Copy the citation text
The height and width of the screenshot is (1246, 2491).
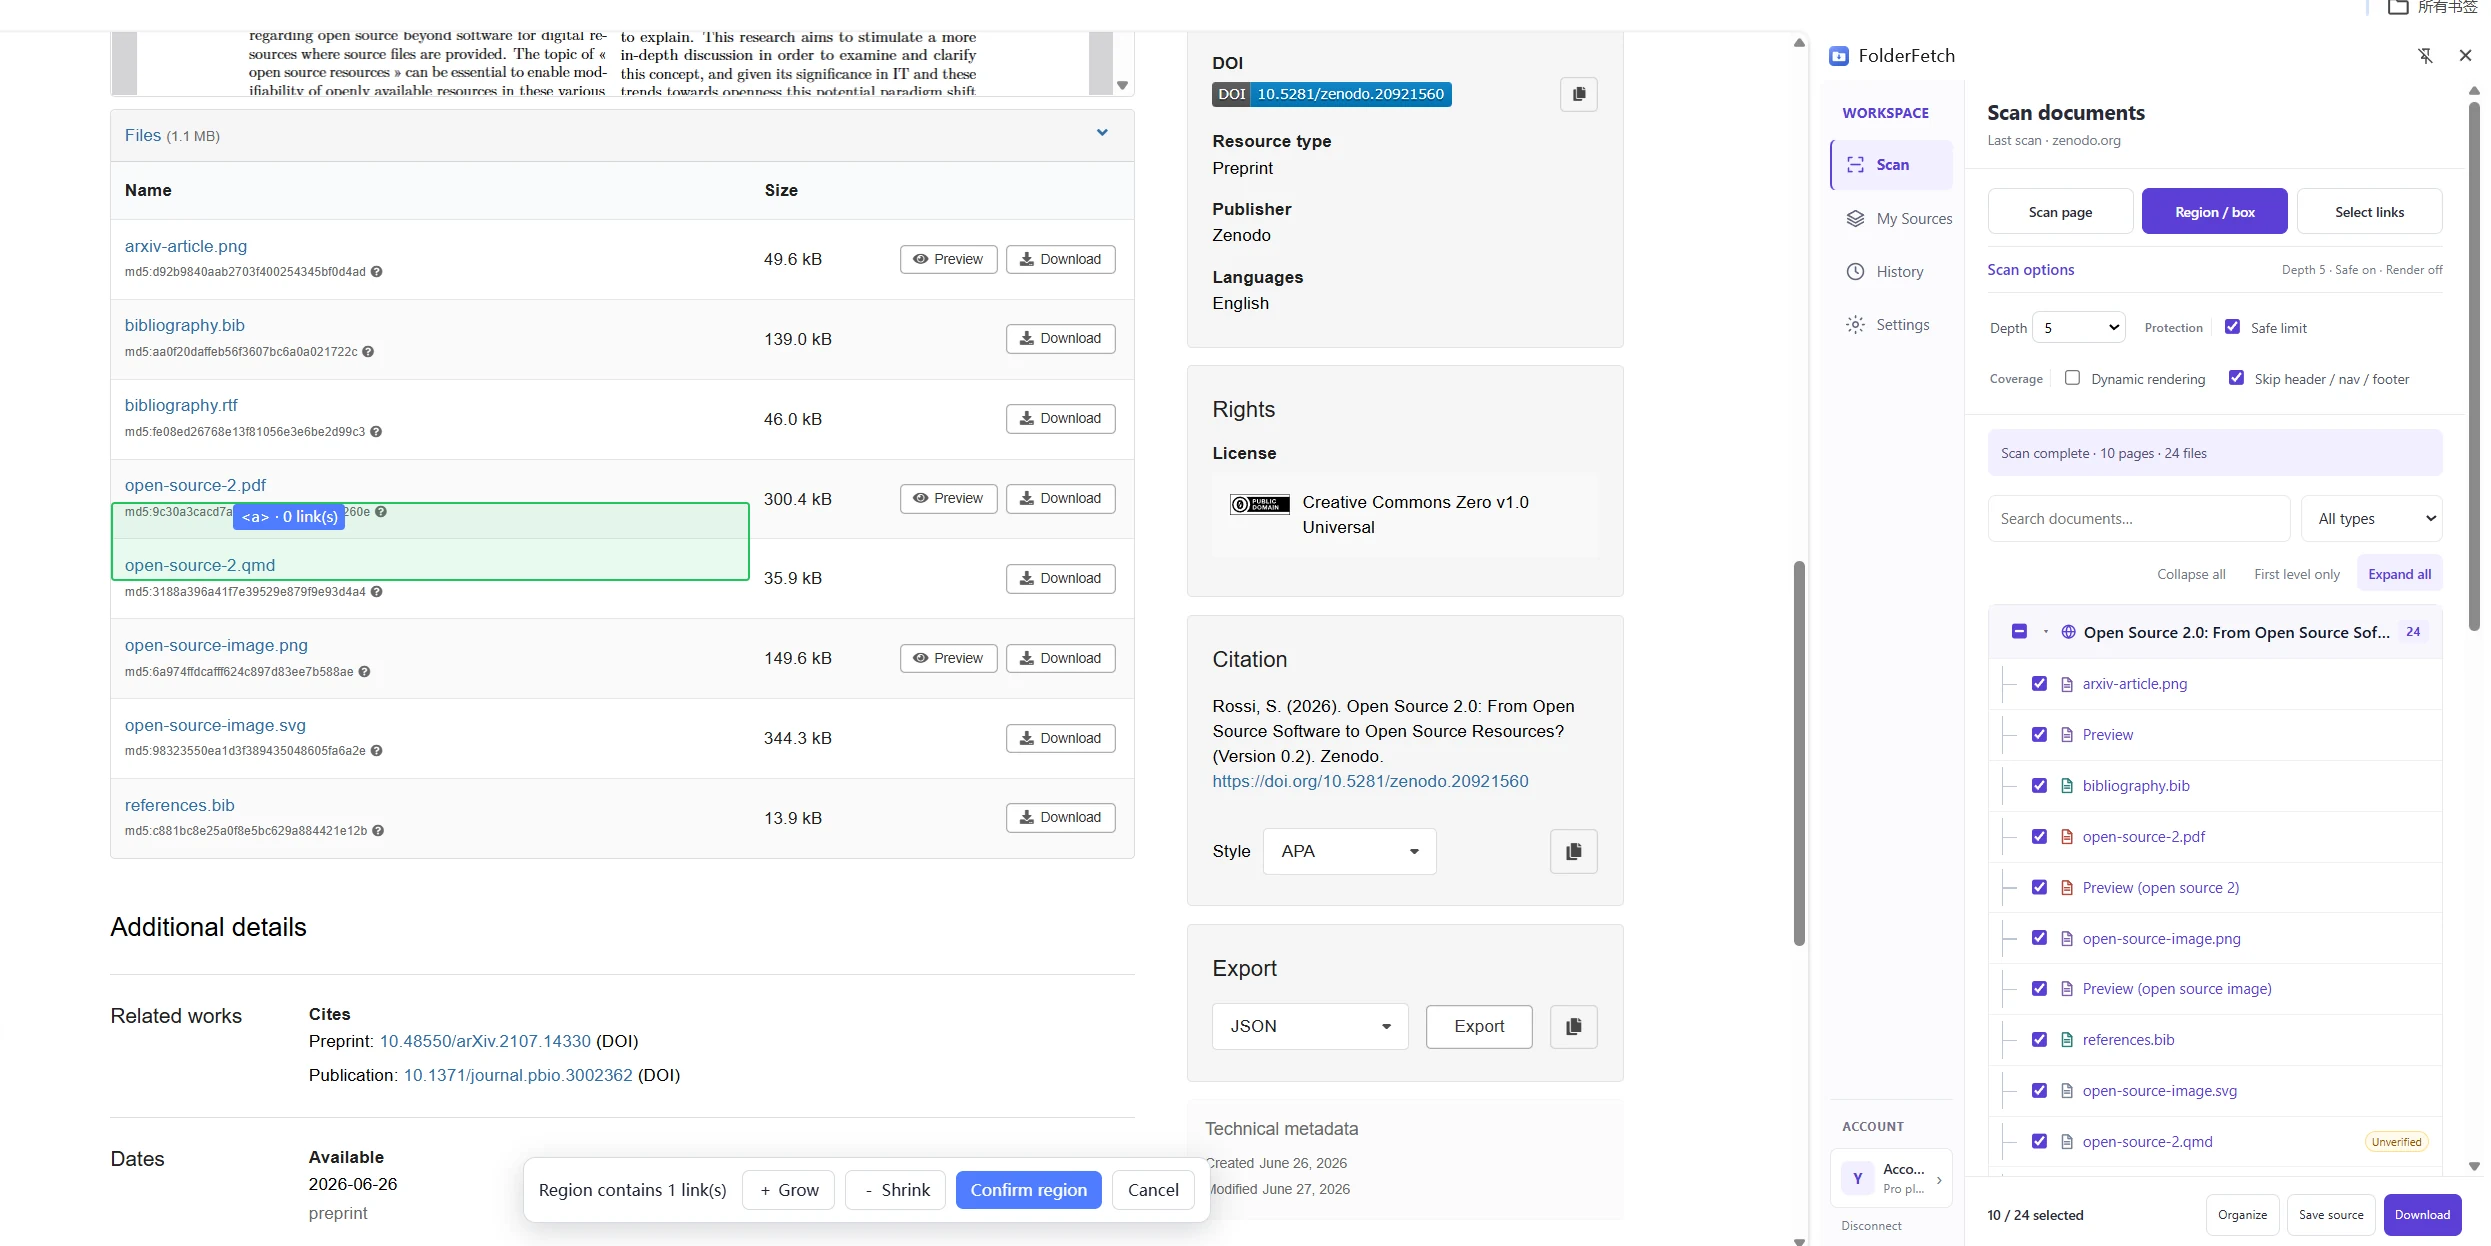point(1573,851)
